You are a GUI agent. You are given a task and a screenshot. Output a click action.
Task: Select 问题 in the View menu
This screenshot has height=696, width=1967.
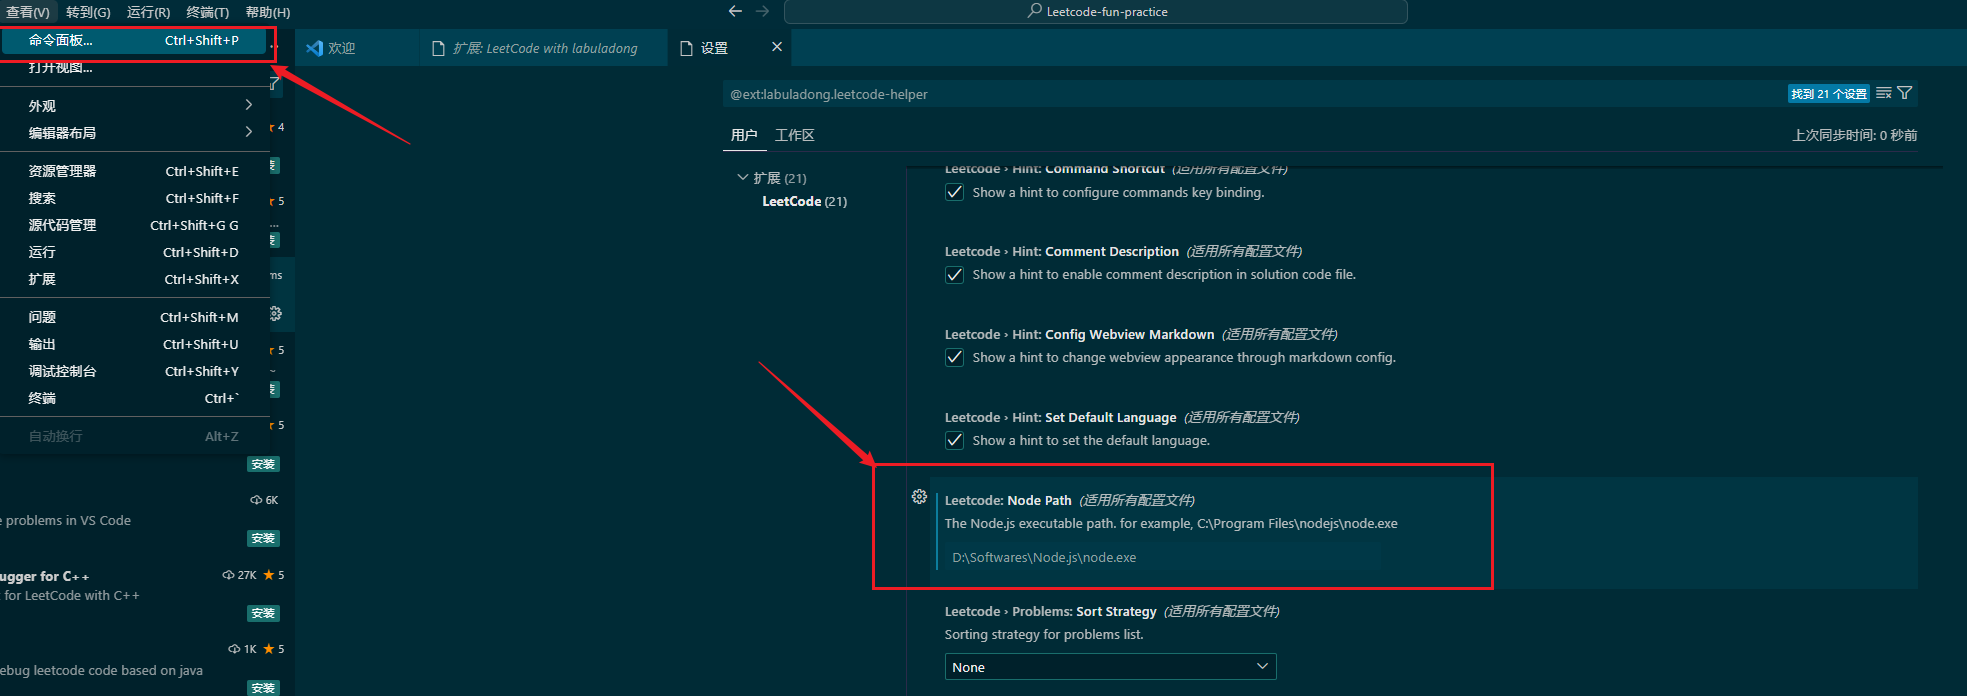click(x=135, y=317)
